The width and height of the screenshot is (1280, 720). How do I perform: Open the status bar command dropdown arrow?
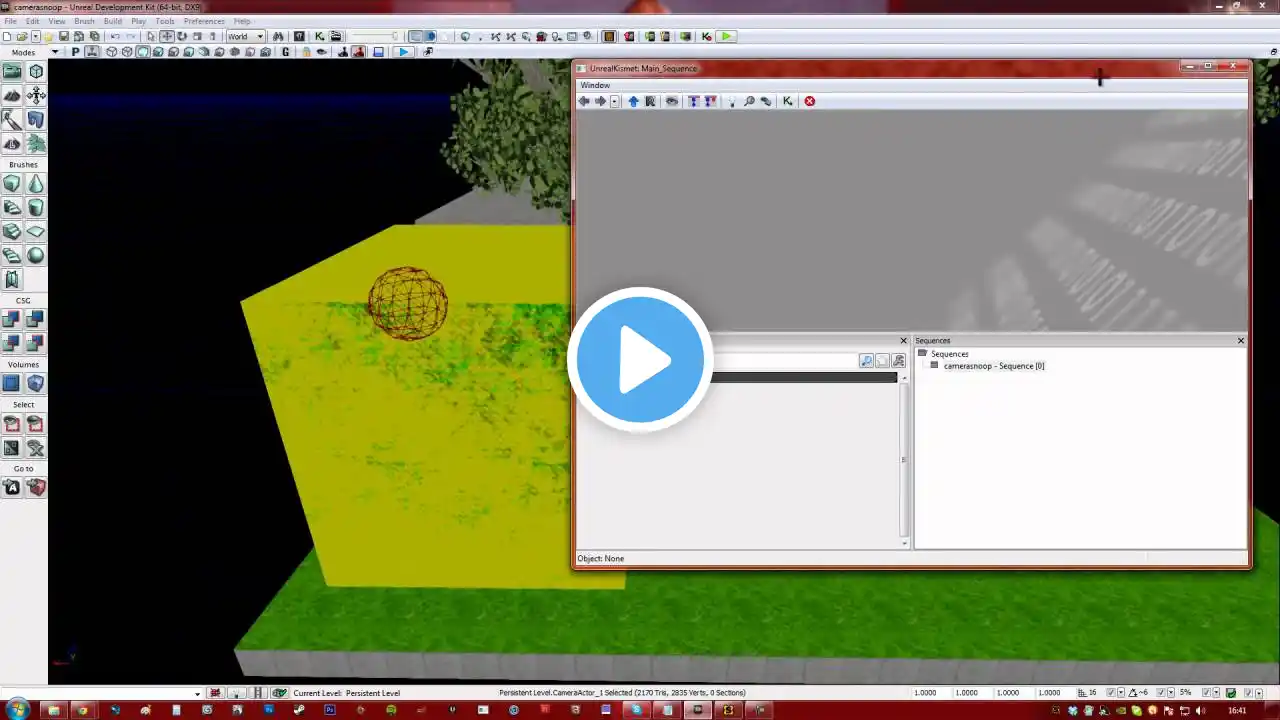click(x=197, y=693)
